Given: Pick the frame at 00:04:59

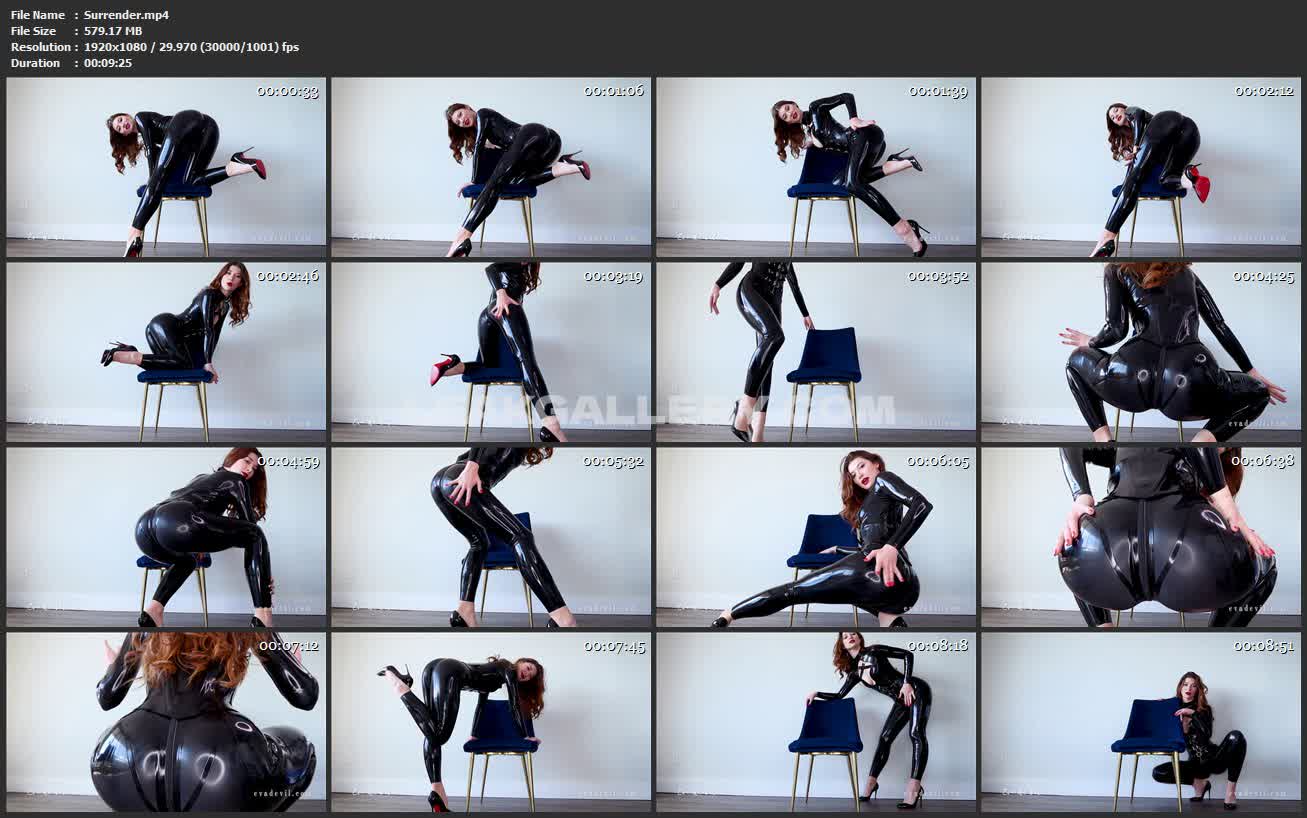Looking at the screenshot, I should click(166, 537).
